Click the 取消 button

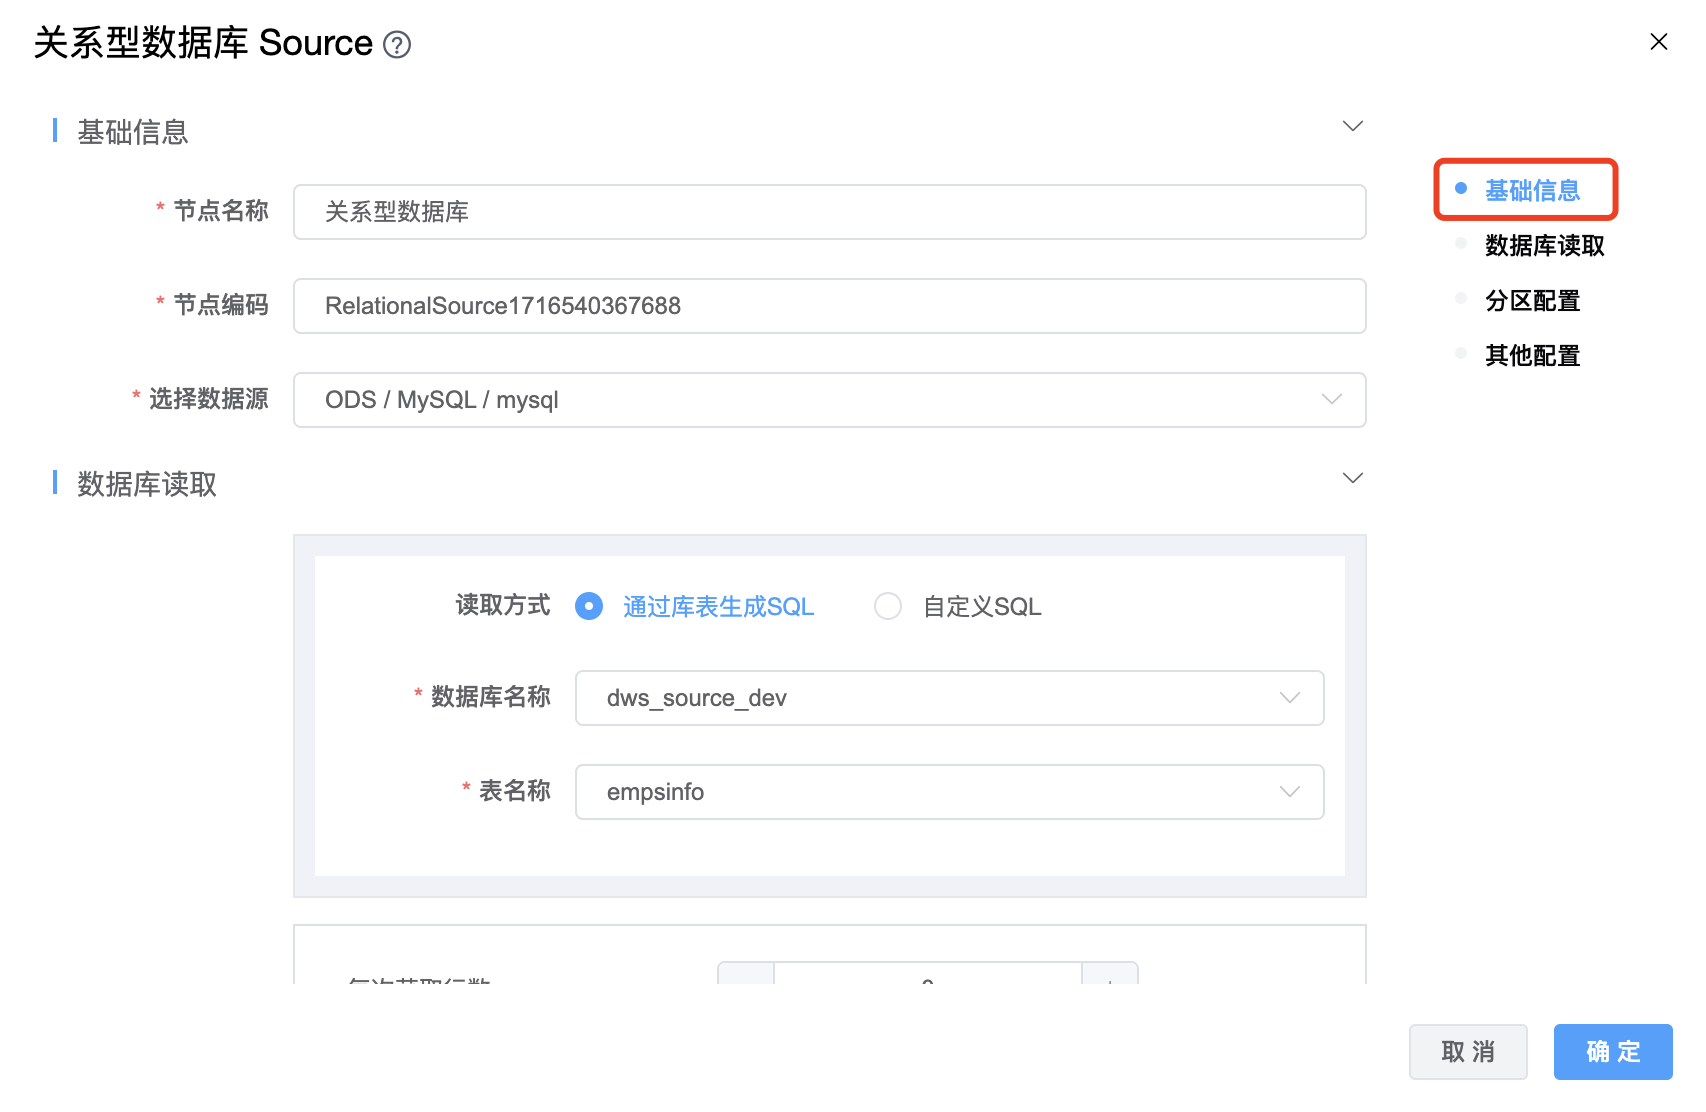pos(1467,1052)
